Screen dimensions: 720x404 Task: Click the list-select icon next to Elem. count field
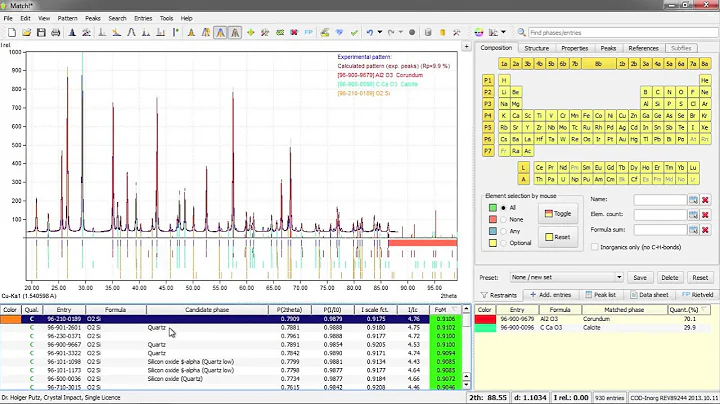point(693,214)
